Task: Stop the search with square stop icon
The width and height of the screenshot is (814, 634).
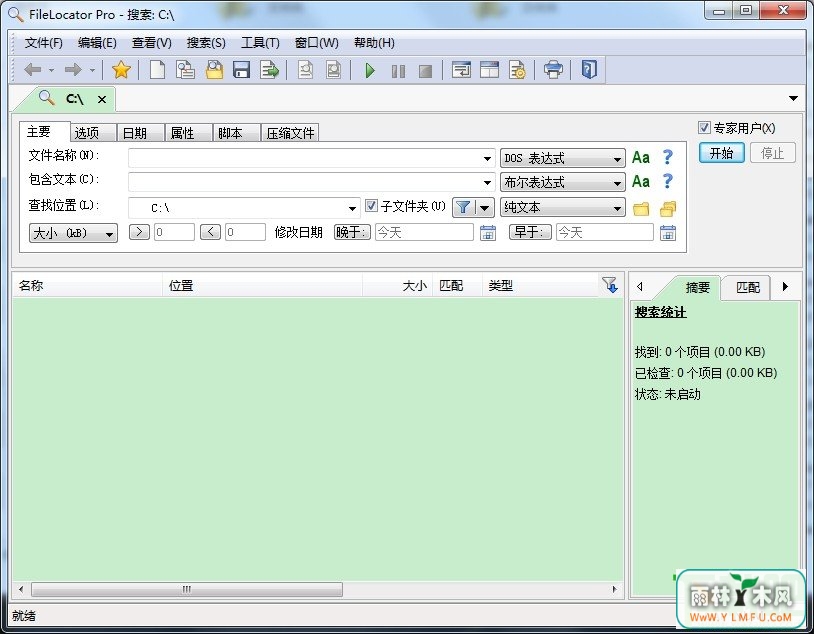Action: pyautogui.click(x=426, y=71)
